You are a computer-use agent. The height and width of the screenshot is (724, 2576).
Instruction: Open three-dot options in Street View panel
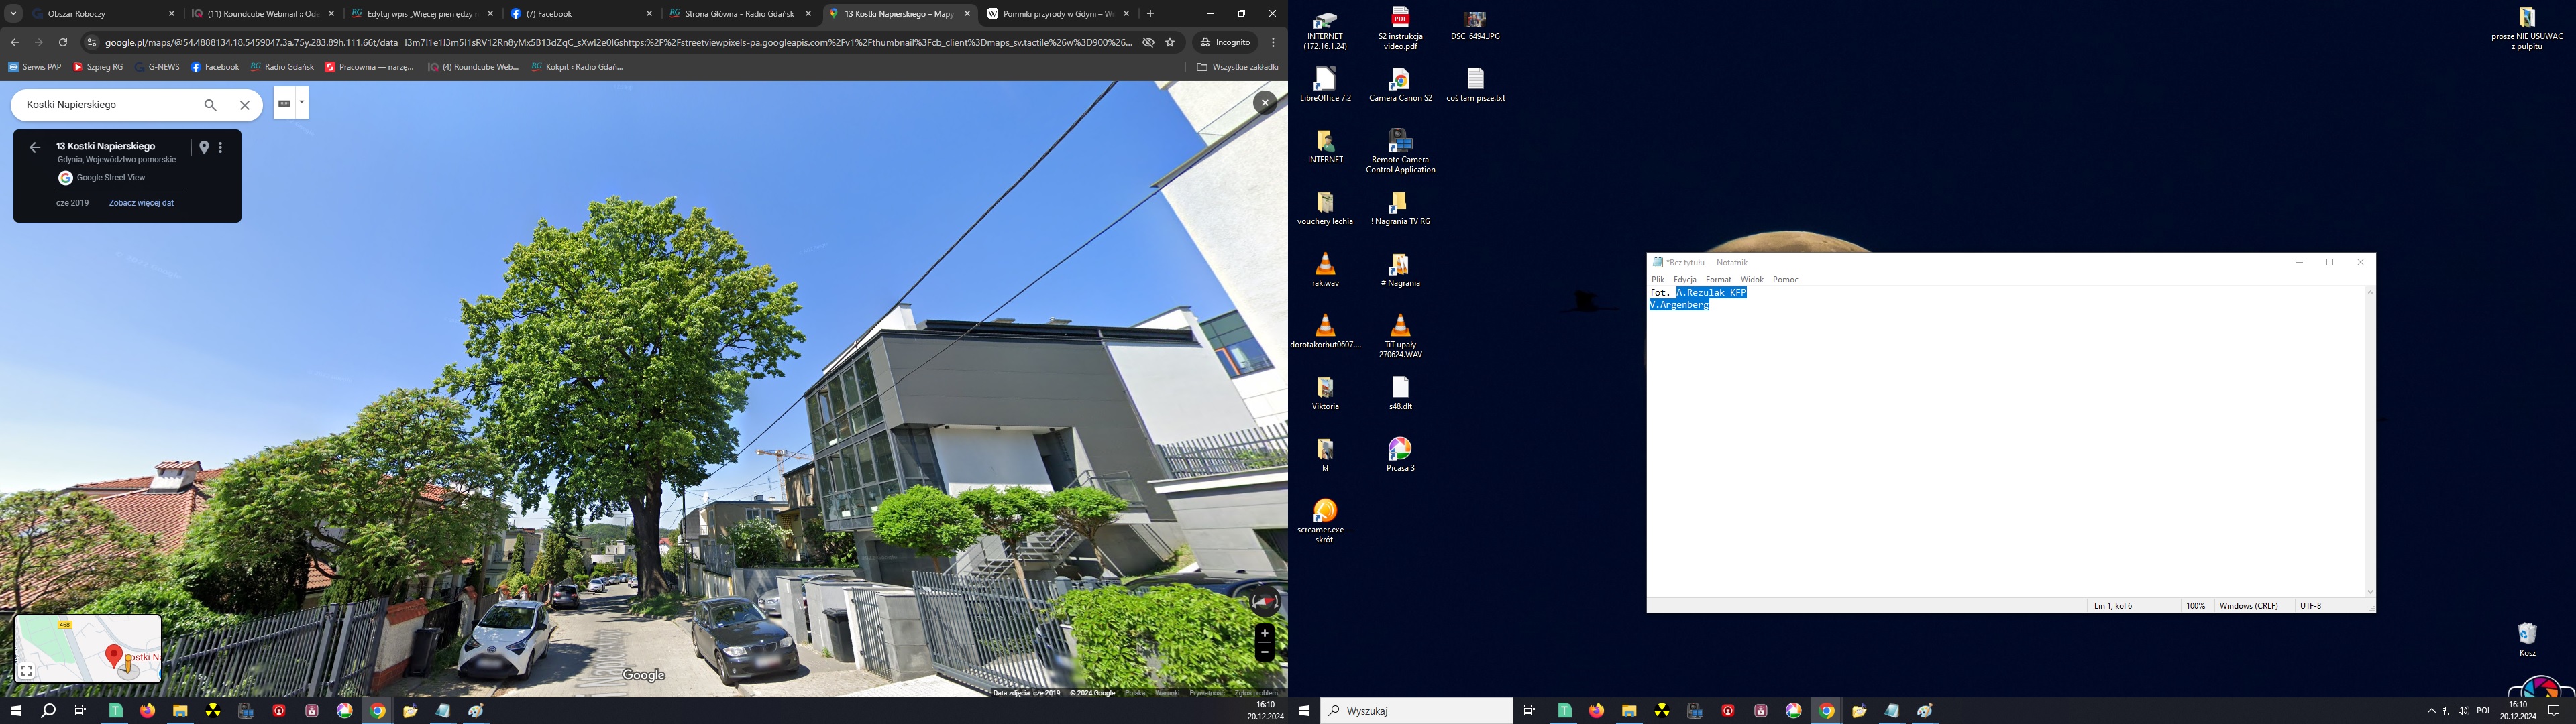pos(221,147)
